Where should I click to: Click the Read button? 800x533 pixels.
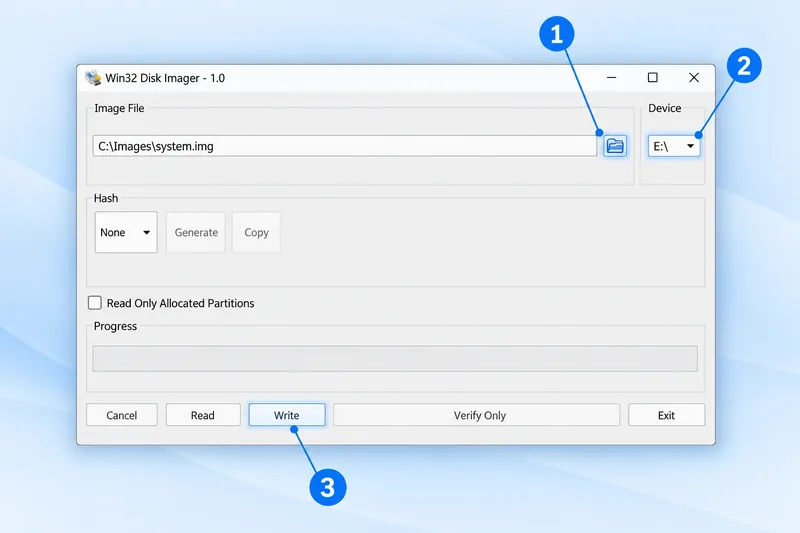point(203,415)
